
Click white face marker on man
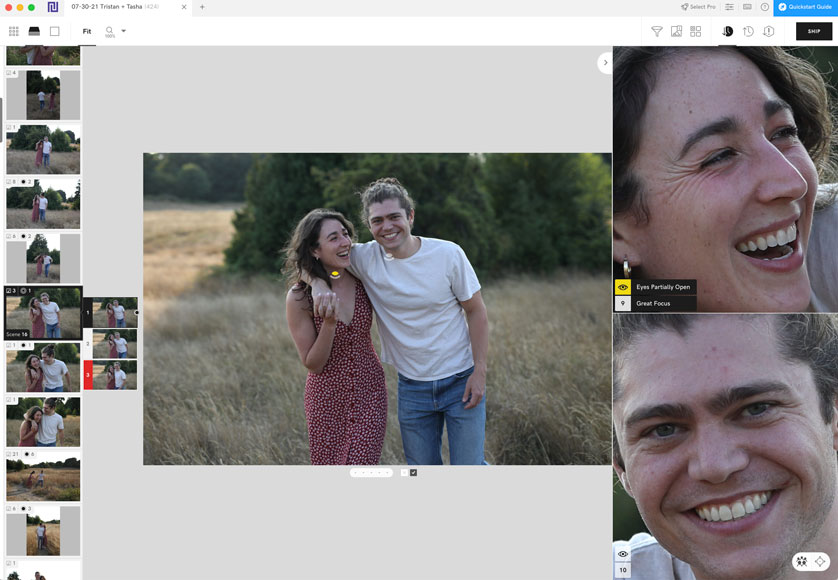point(389,256)
